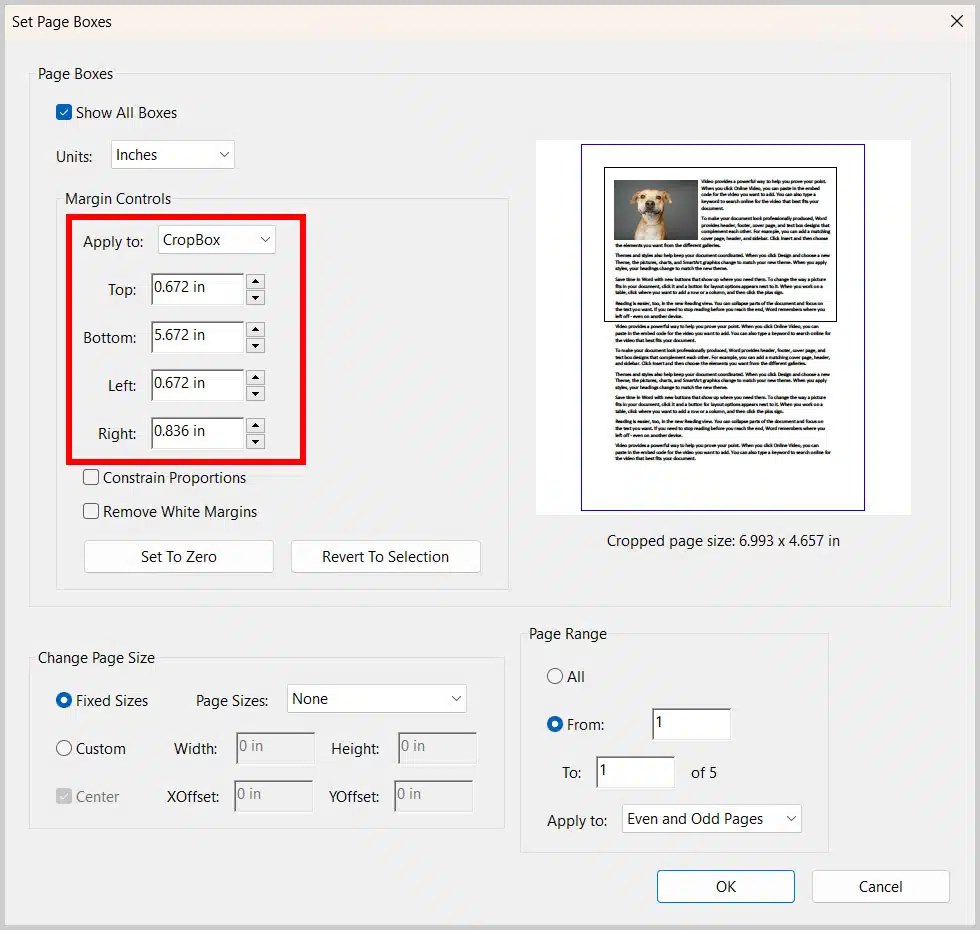
Task: Open the Apply to CropBox dropdown
Action: pyautogui.click(x=216, y=240)
